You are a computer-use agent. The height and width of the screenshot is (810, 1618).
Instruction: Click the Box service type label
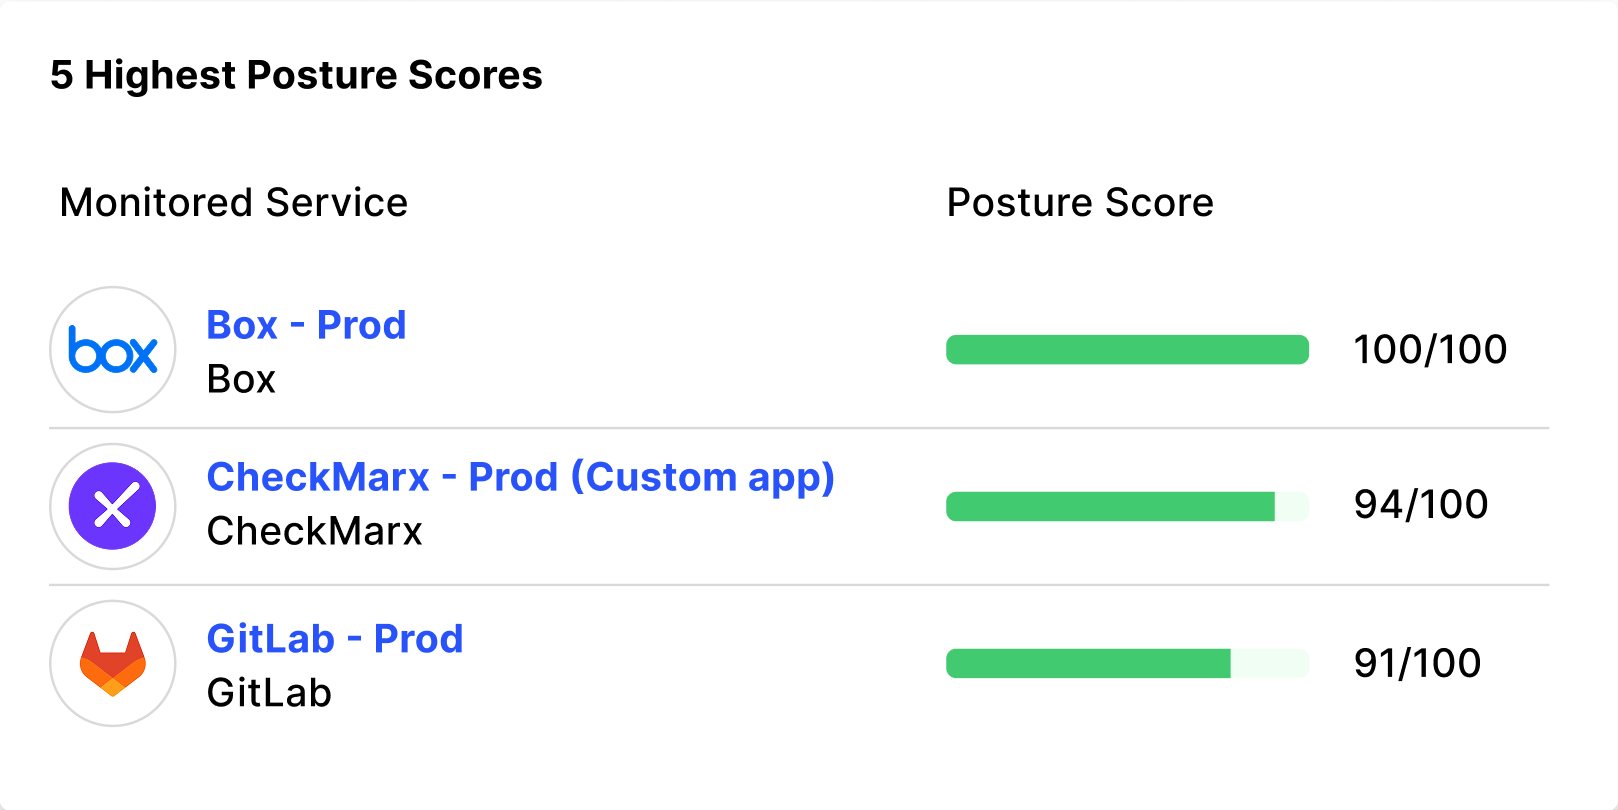tap(241, 380)
